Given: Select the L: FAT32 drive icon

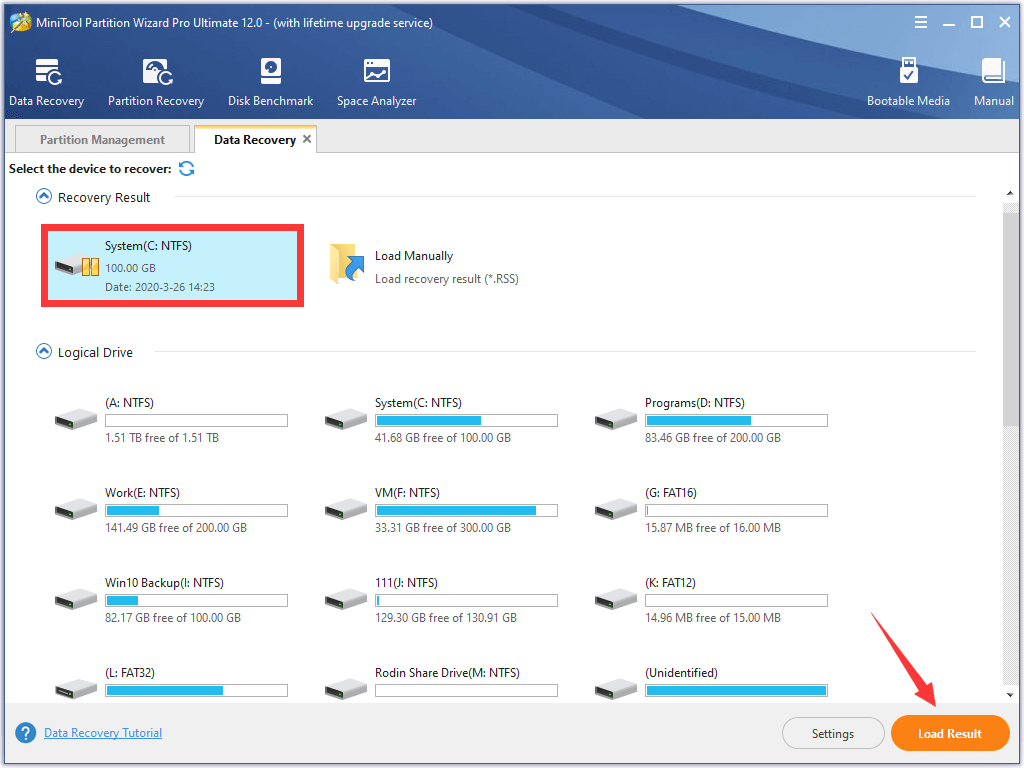Looking at the screenshot, I should (76, 689).
